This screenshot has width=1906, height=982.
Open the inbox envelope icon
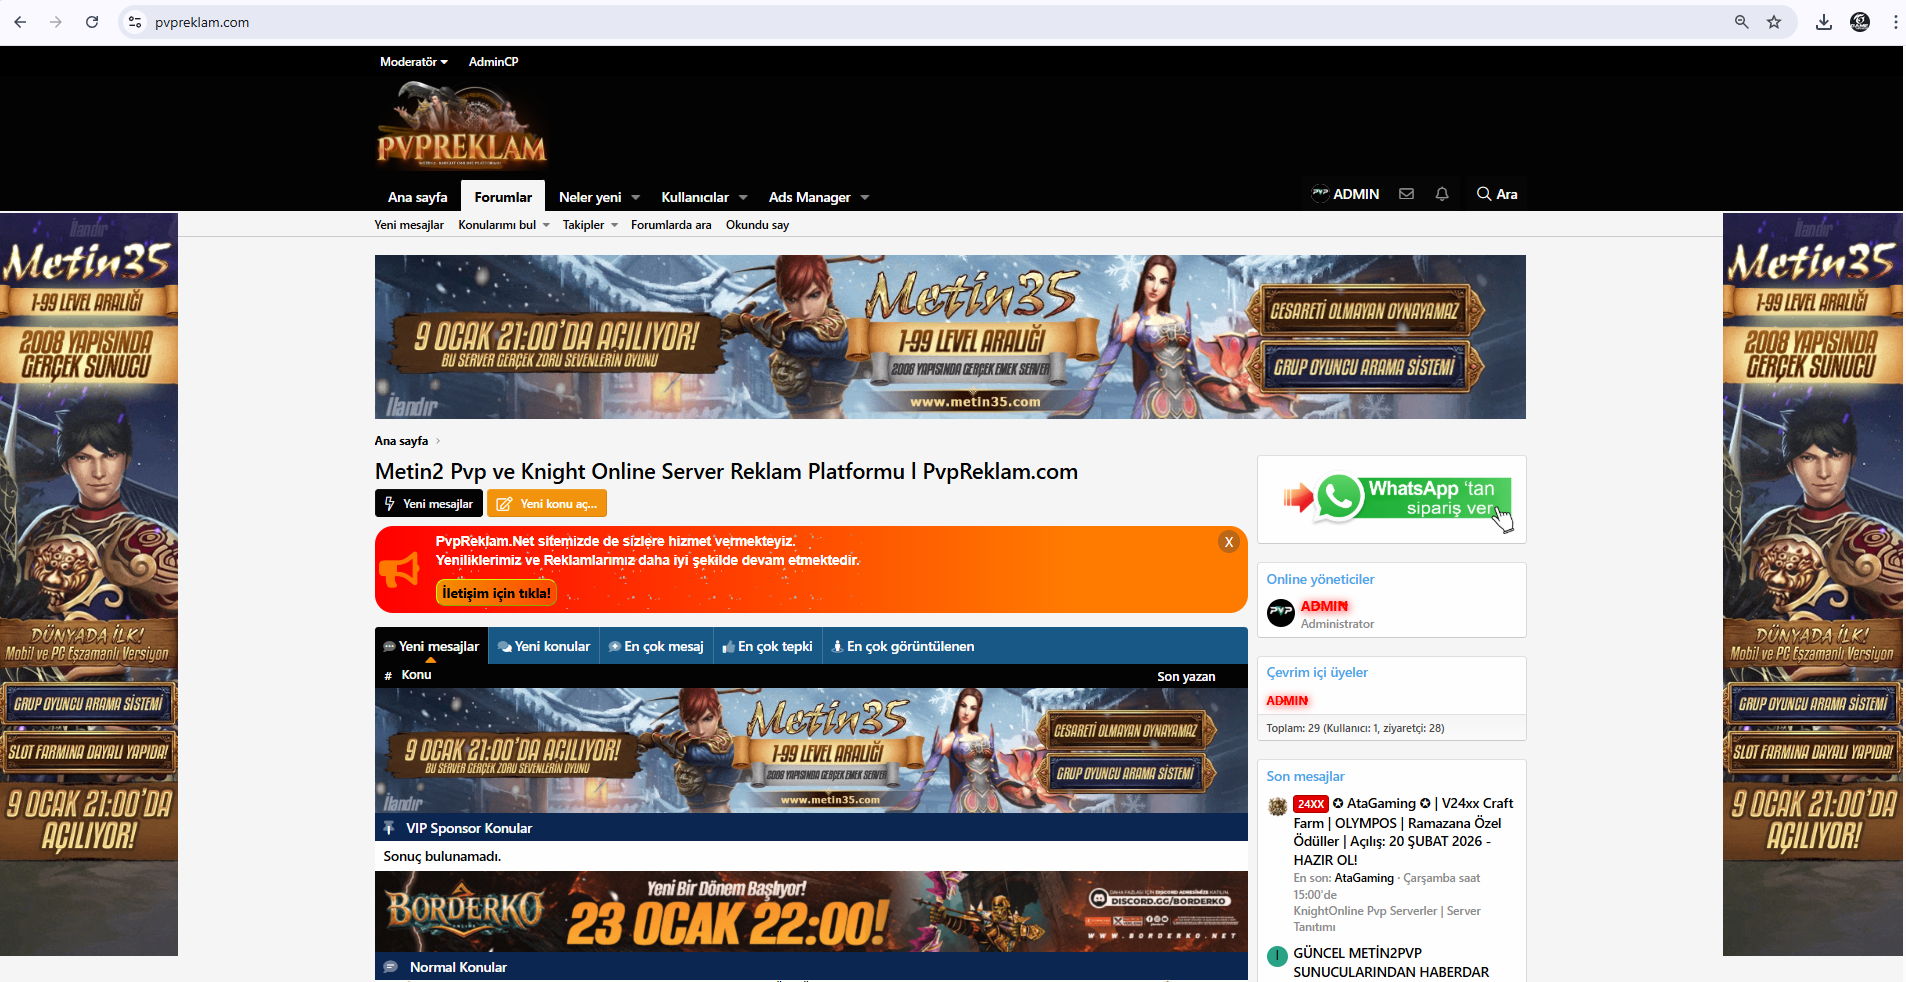[x=1406, y=194]
